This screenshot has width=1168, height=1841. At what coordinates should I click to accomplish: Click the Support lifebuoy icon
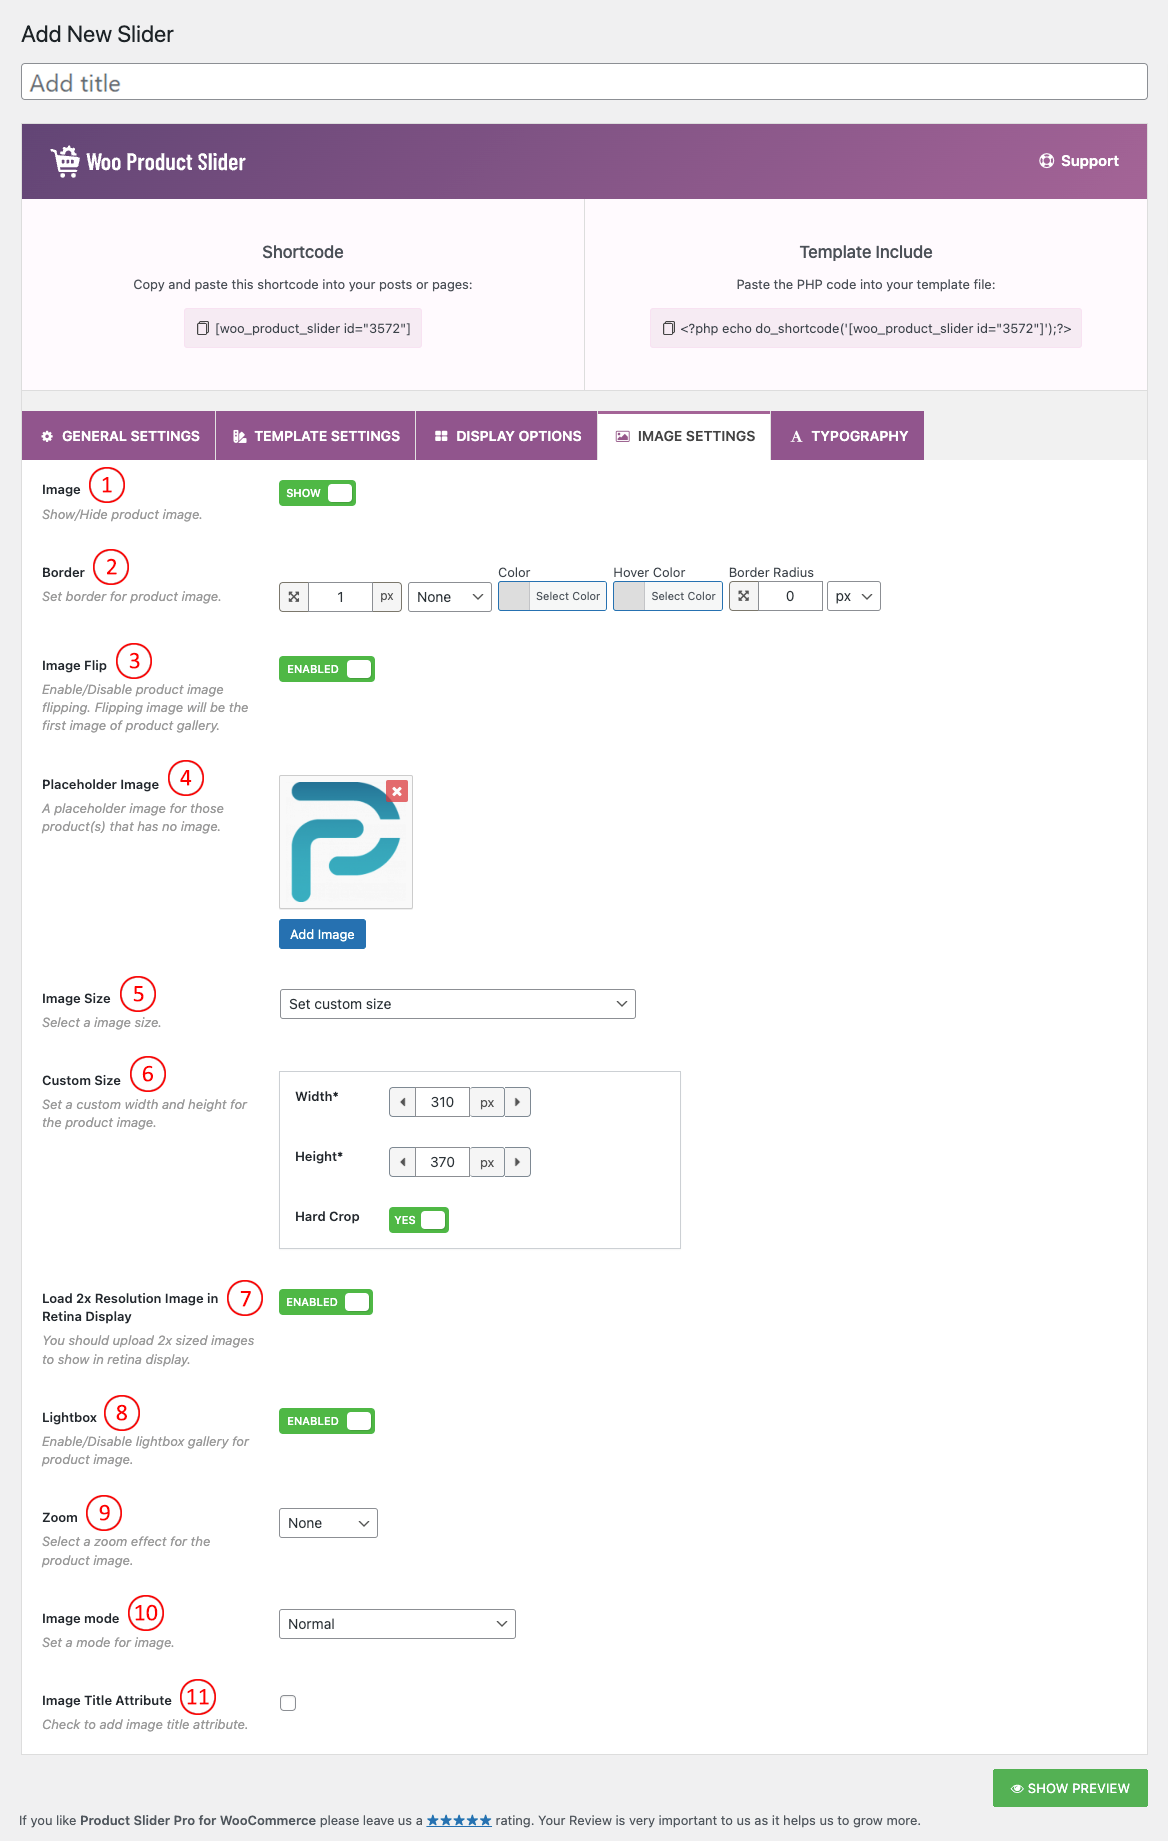(x=1046, y=161)
